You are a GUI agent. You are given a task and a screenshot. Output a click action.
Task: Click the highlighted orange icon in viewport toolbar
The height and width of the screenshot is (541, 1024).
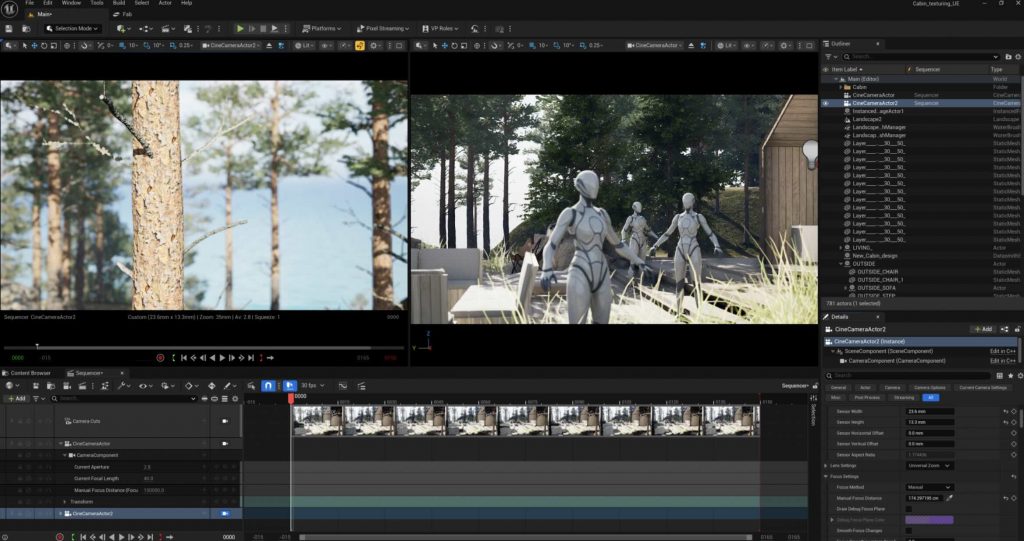coord(359,45)
